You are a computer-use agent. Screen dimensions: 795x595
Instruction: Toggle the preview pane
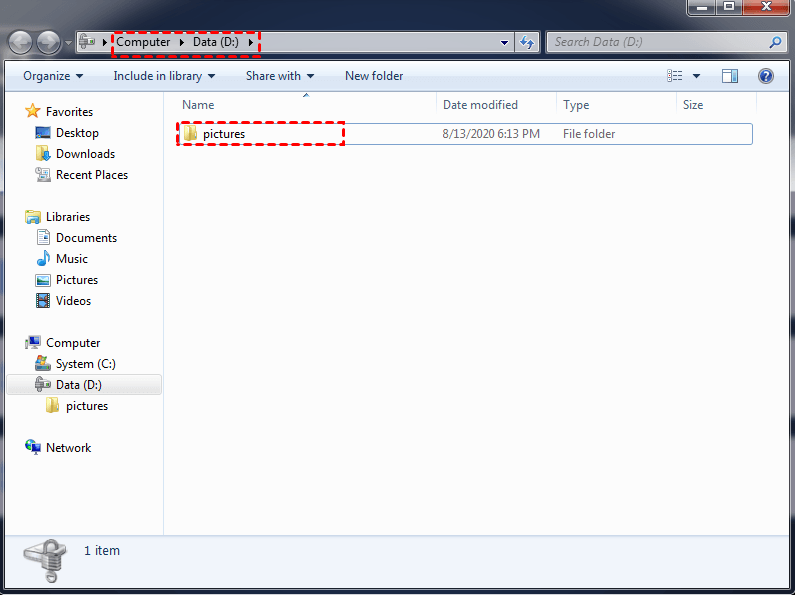pos(730,76)
